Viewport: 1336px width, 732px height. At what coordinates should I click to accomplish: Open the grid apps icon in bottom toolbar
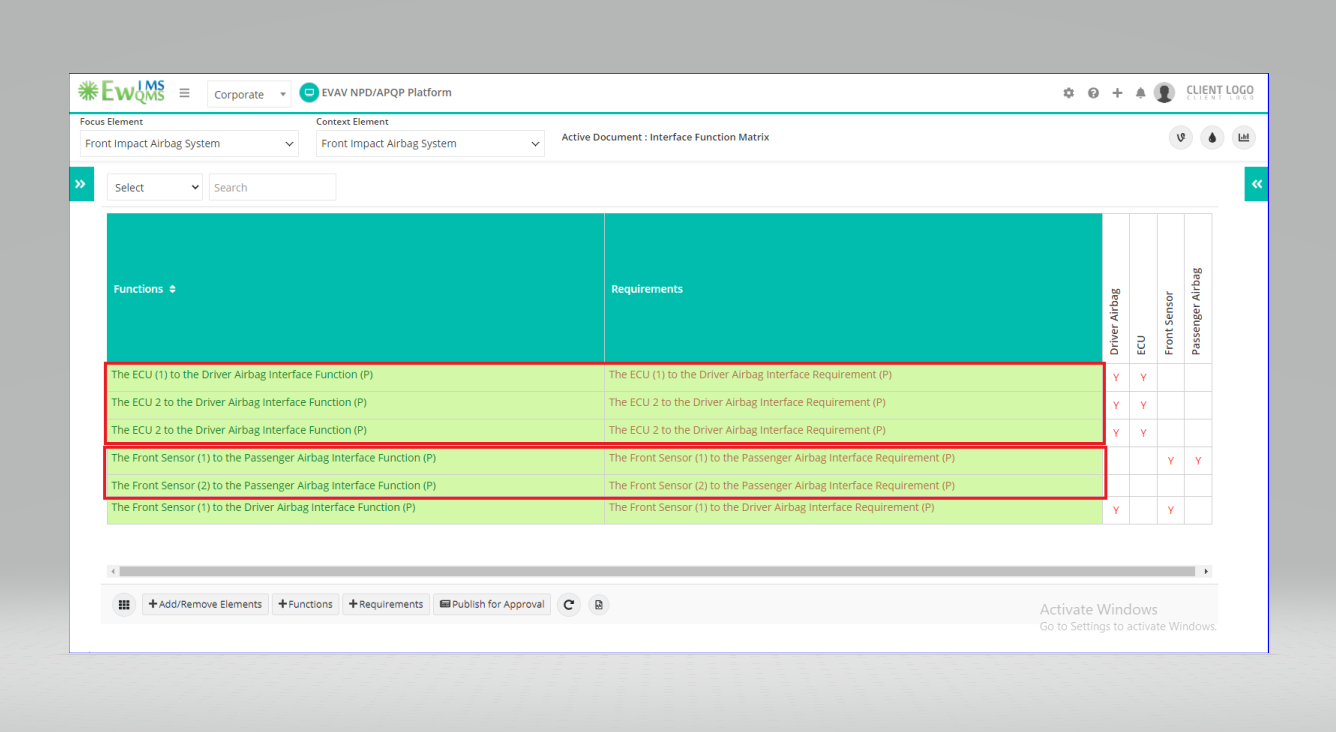(x=124, y=604)
